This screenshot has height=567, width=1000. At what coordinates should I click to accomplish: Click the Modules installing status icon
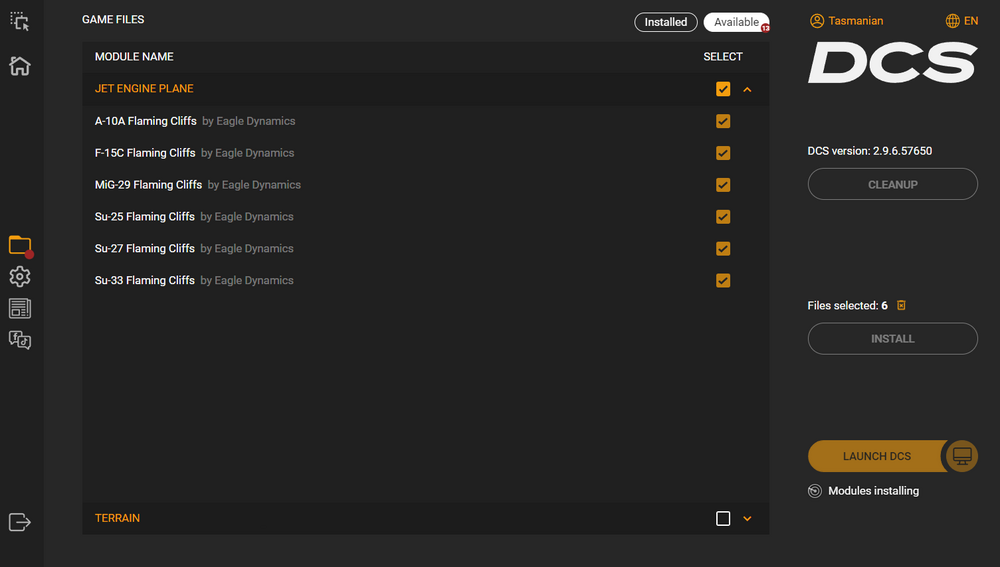point(815,491)
